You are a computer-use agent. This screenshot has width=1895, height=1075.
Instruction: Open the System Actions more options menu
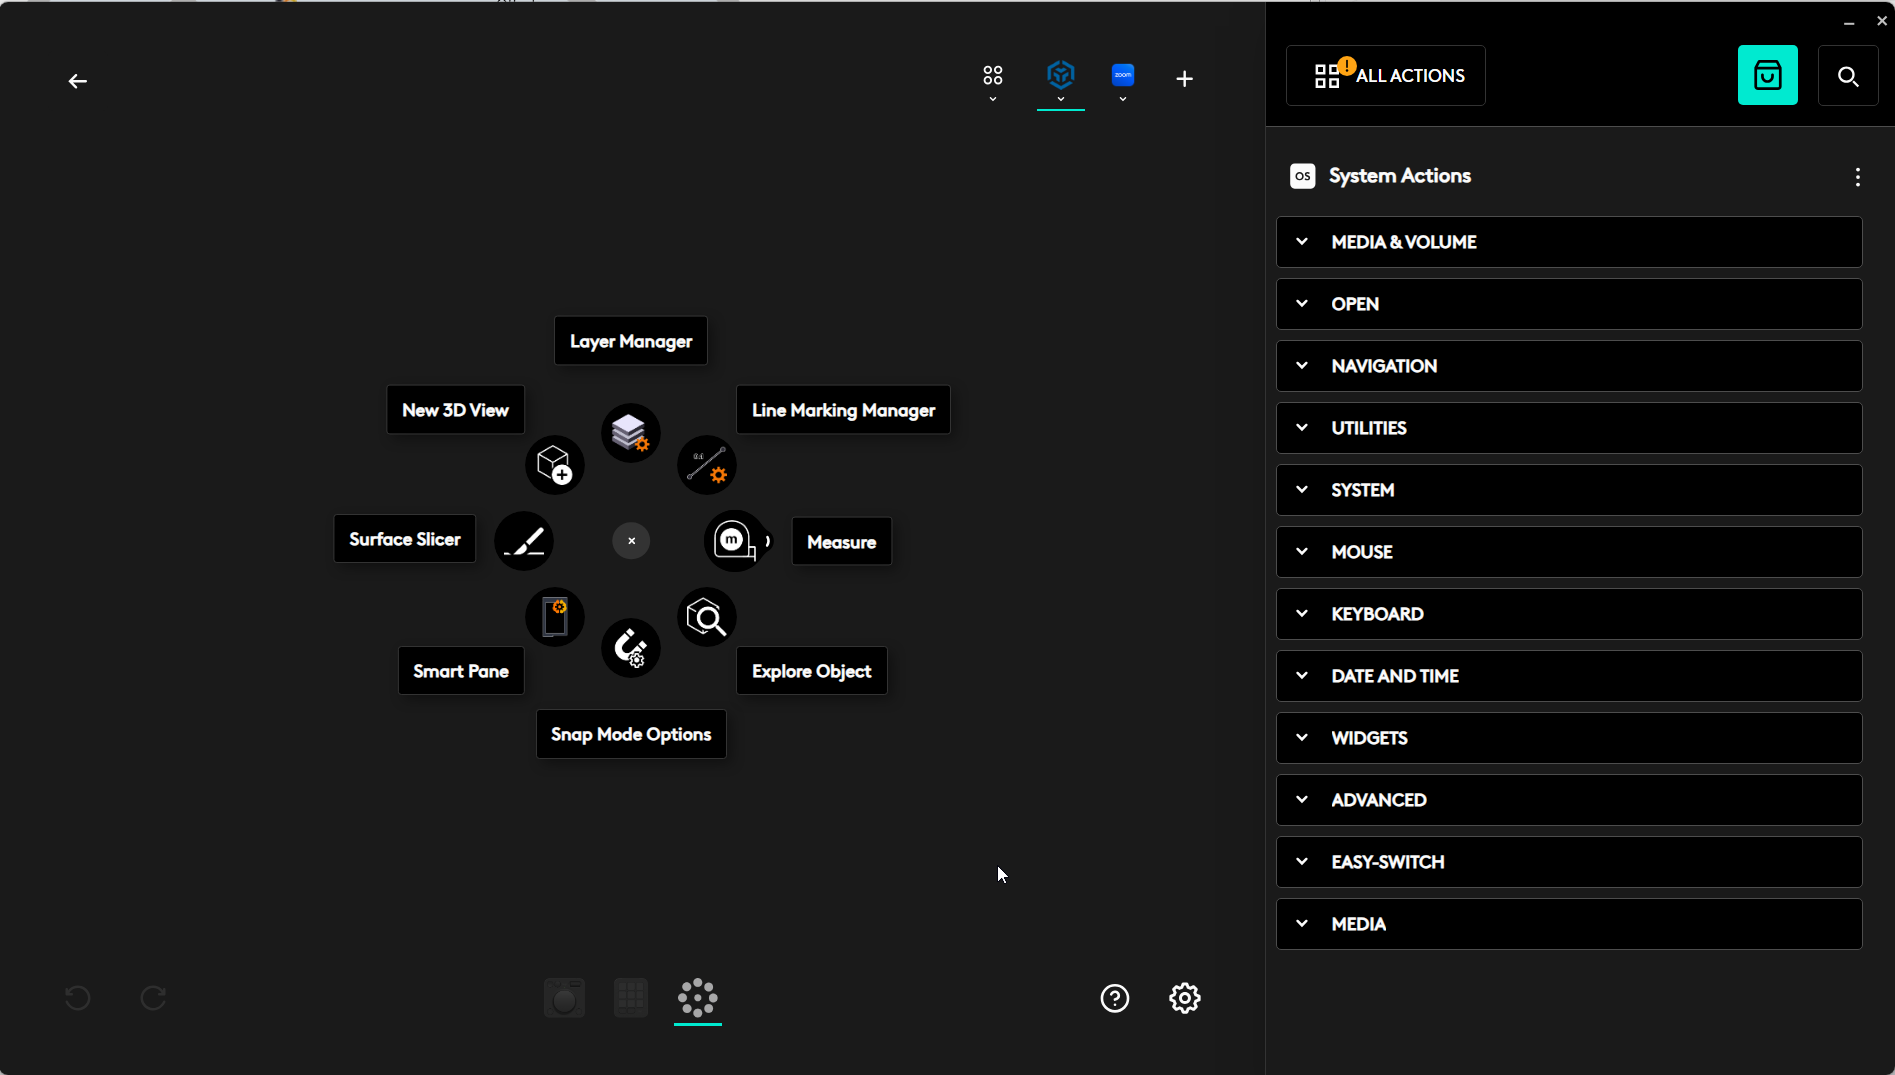pos(1857,177)
